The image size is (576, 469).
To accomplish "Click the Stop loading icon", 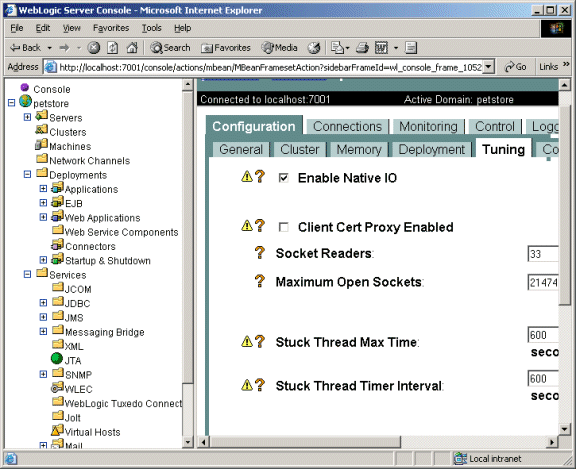I will 94,48.
